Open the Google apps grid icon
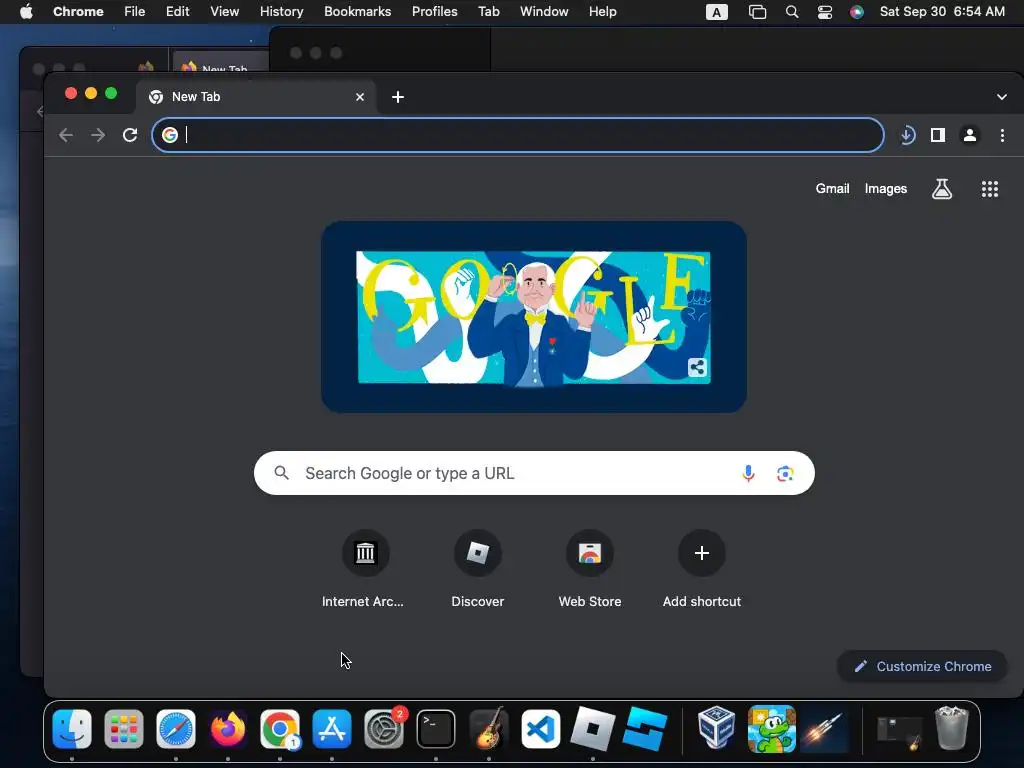 [990, 189]
